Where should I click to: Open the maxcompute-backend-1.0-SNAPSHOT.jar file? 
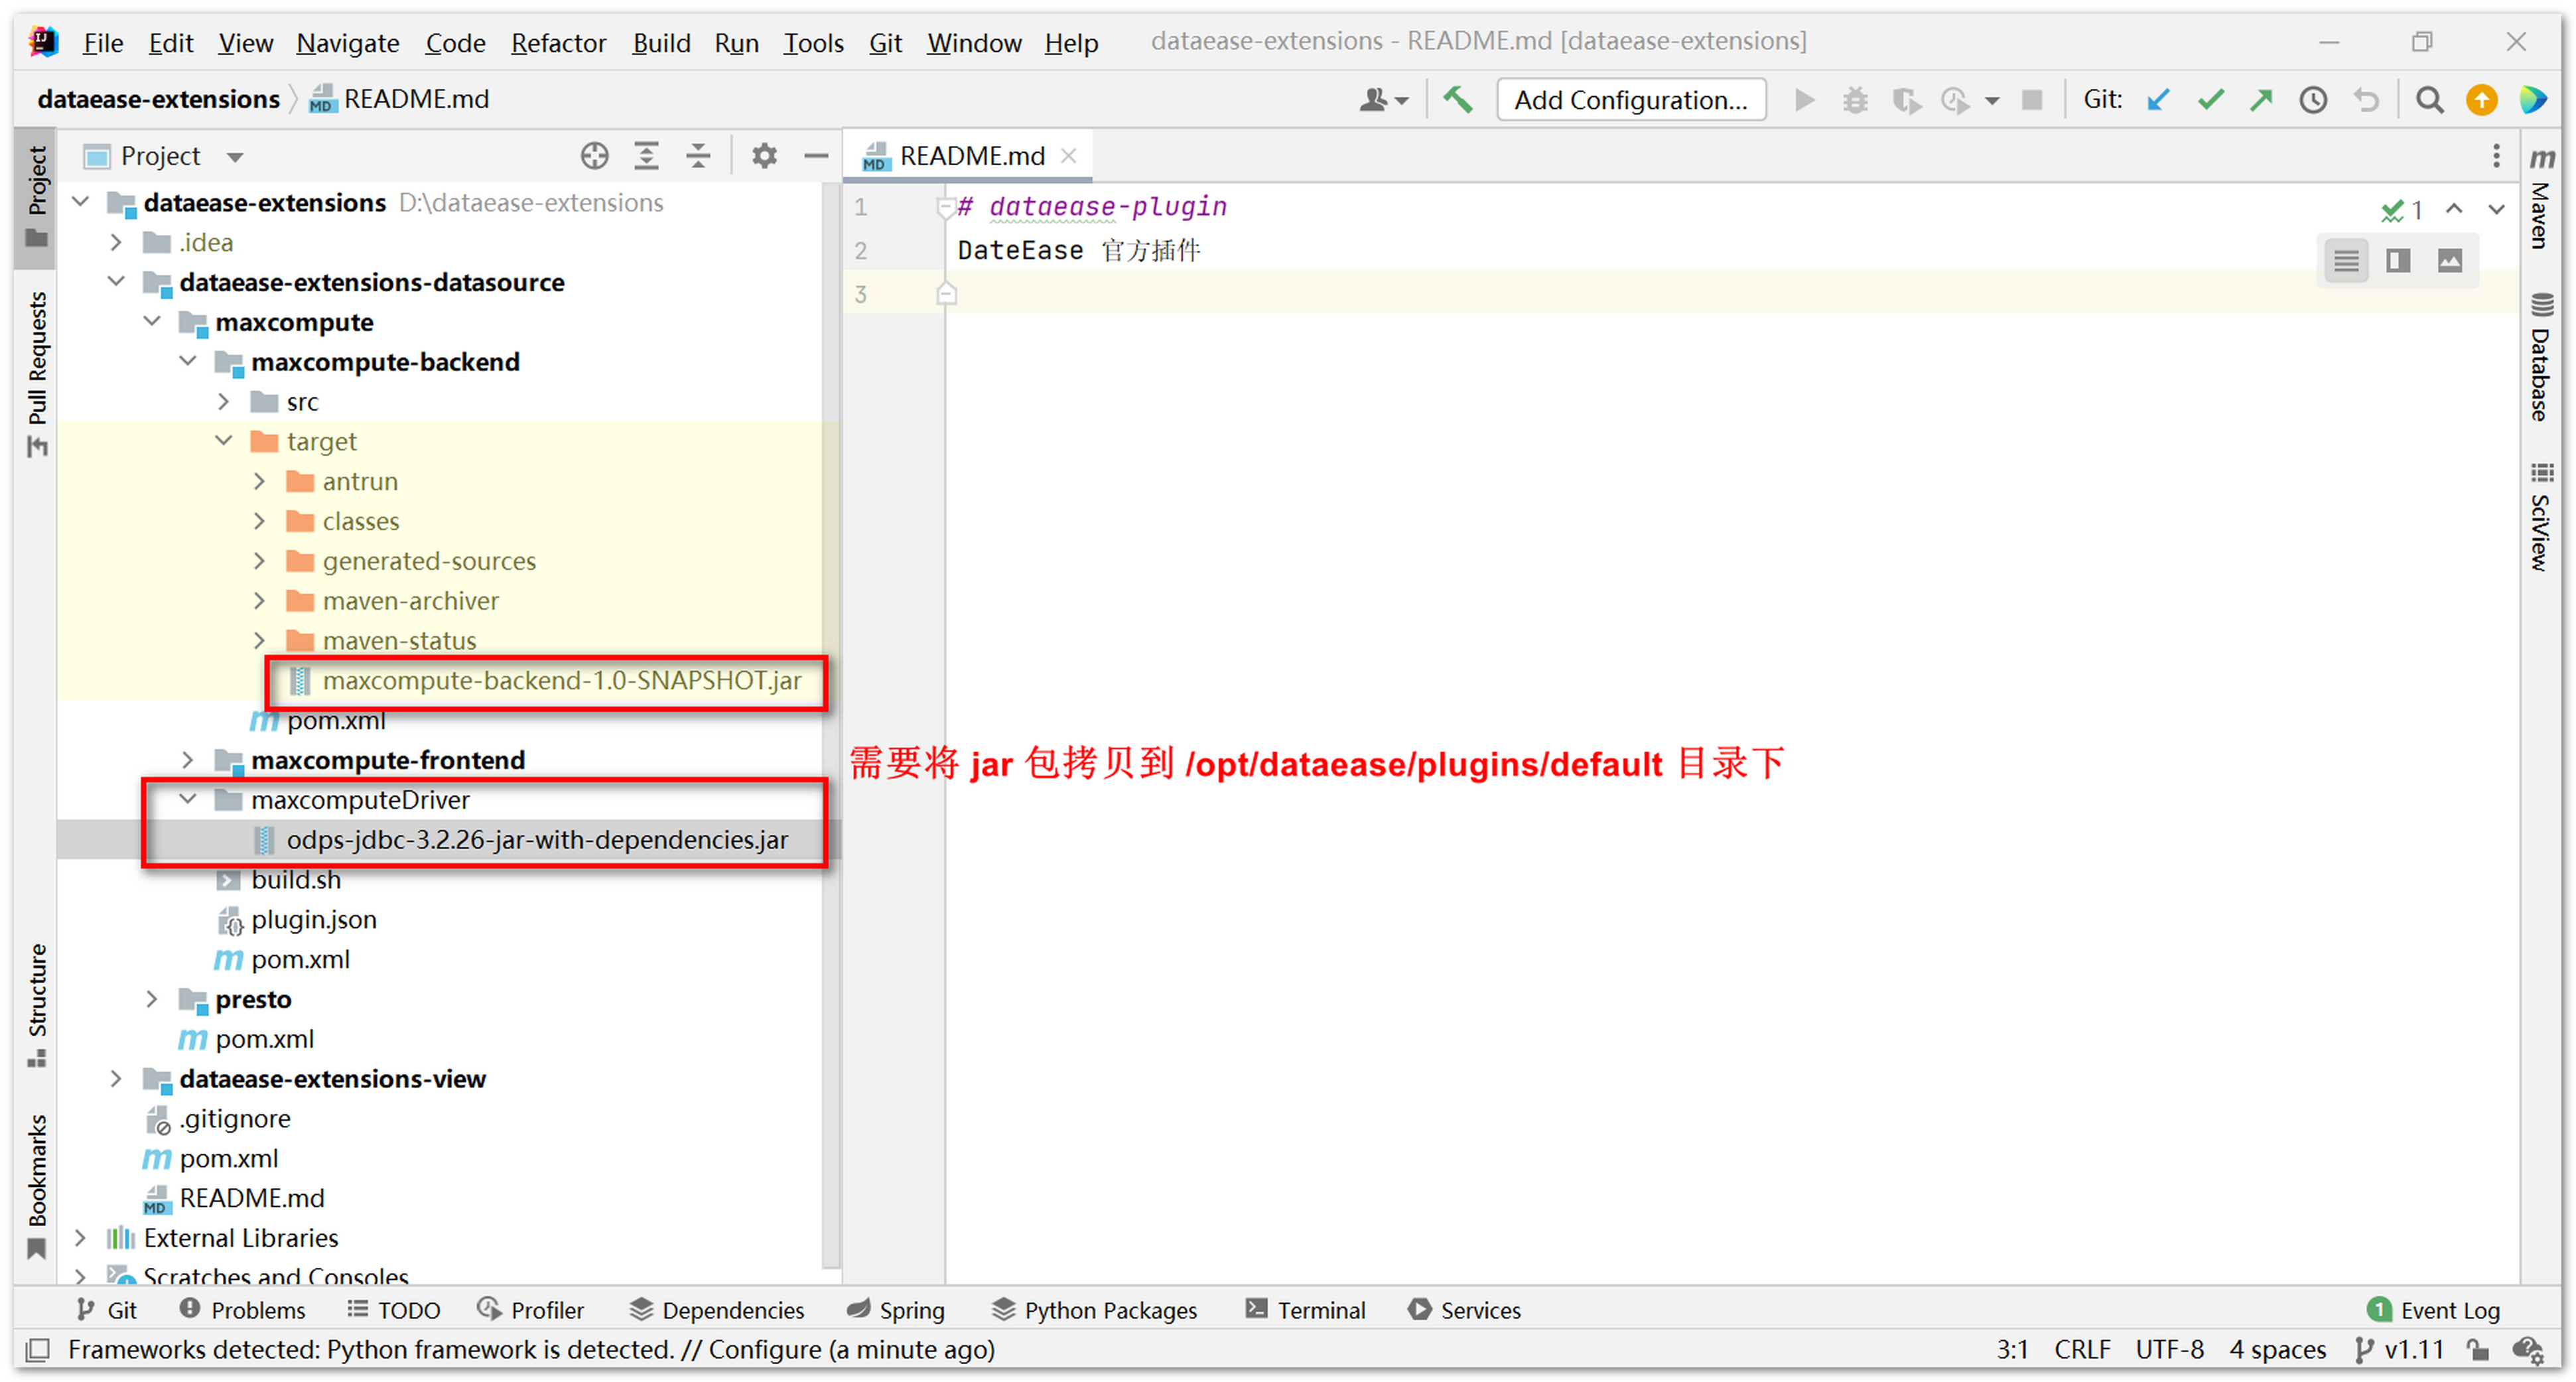click(552, 680)
